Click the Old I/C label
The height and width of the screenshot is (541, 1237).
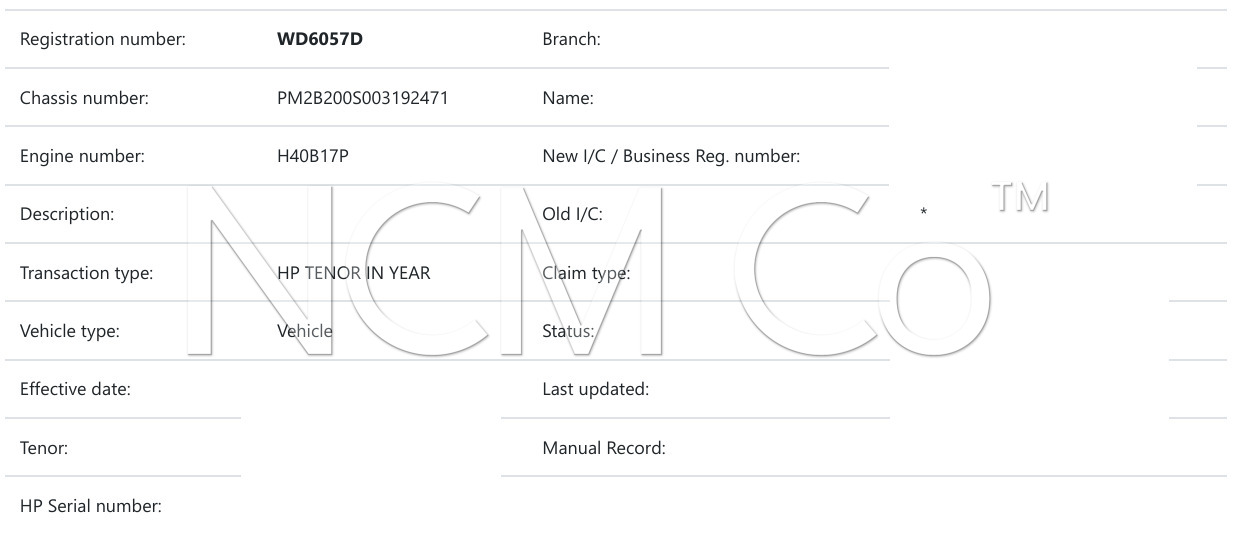572,214
